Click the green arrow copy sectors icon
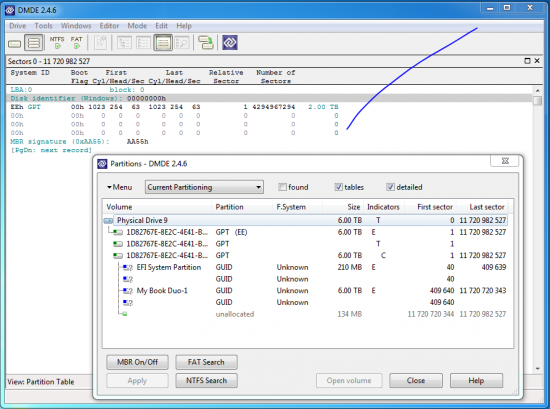The width and height of the screenshot is (550, 409). click(206, 42)
